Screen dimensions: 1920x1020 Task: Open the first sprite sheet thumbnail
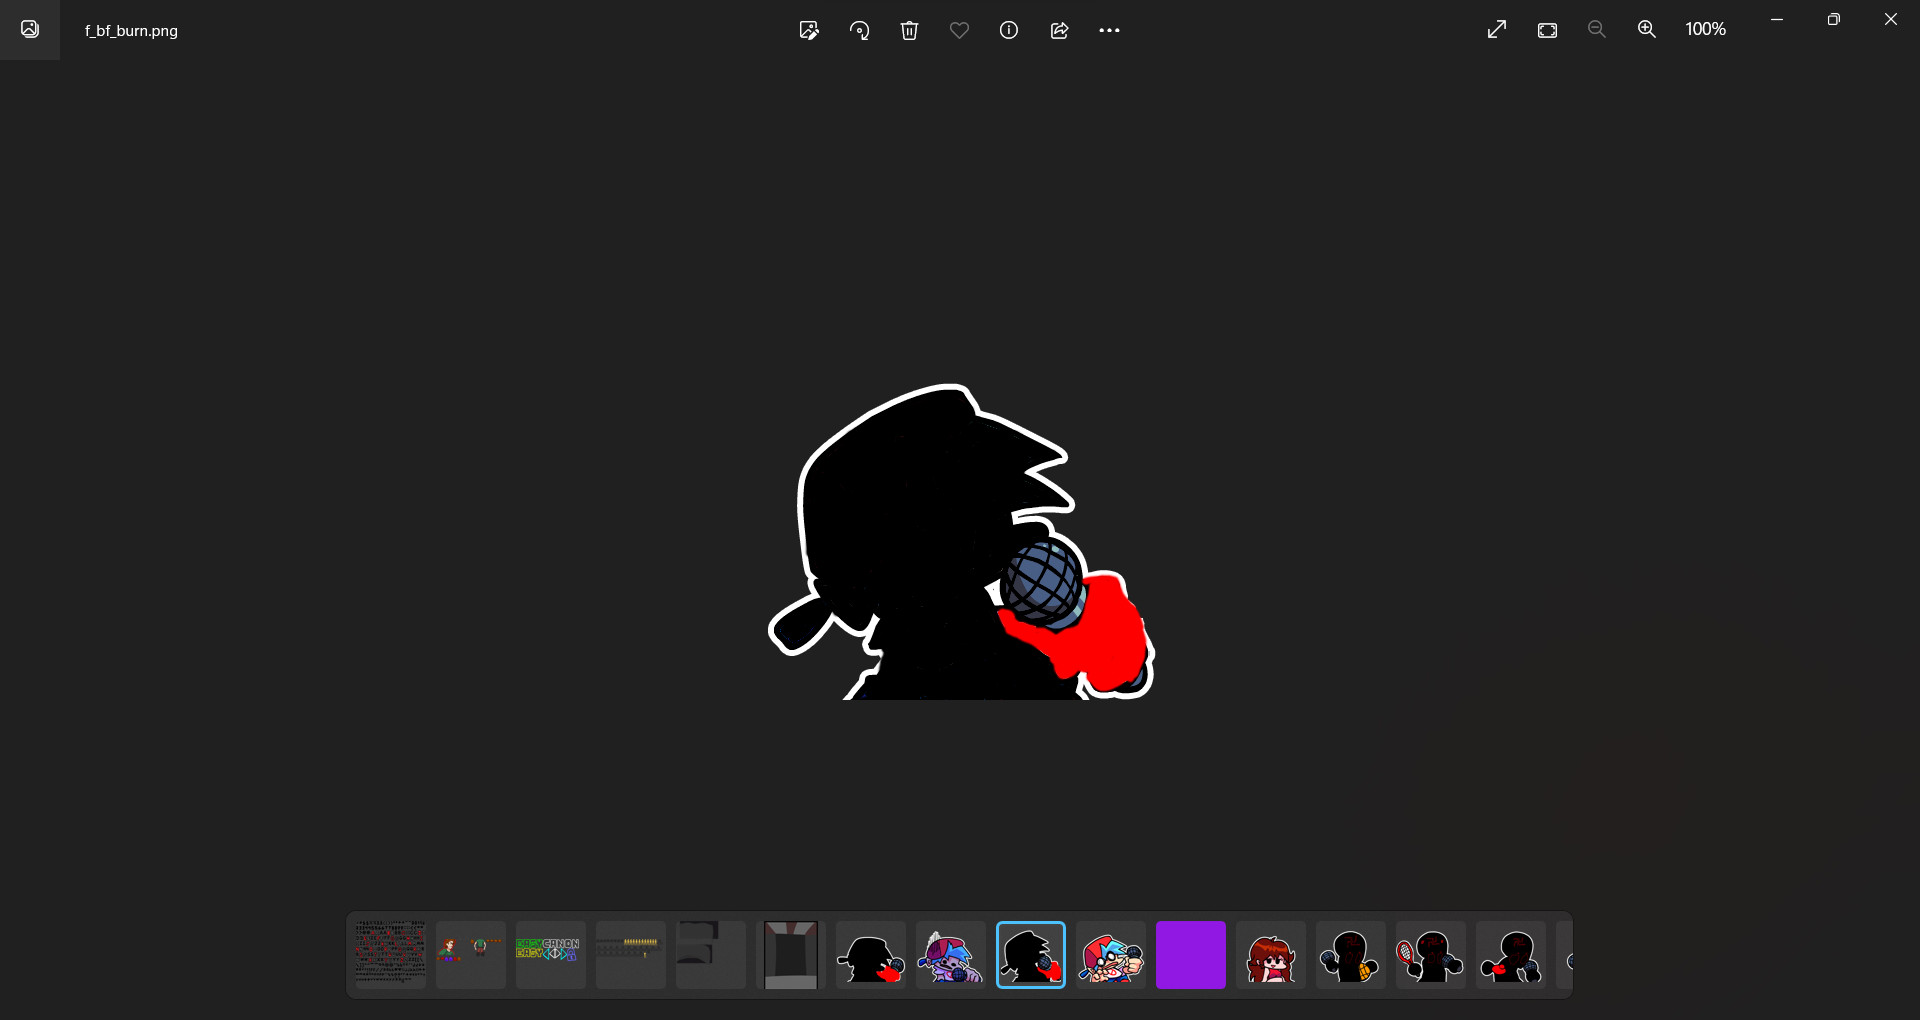[x=390, y=955]
